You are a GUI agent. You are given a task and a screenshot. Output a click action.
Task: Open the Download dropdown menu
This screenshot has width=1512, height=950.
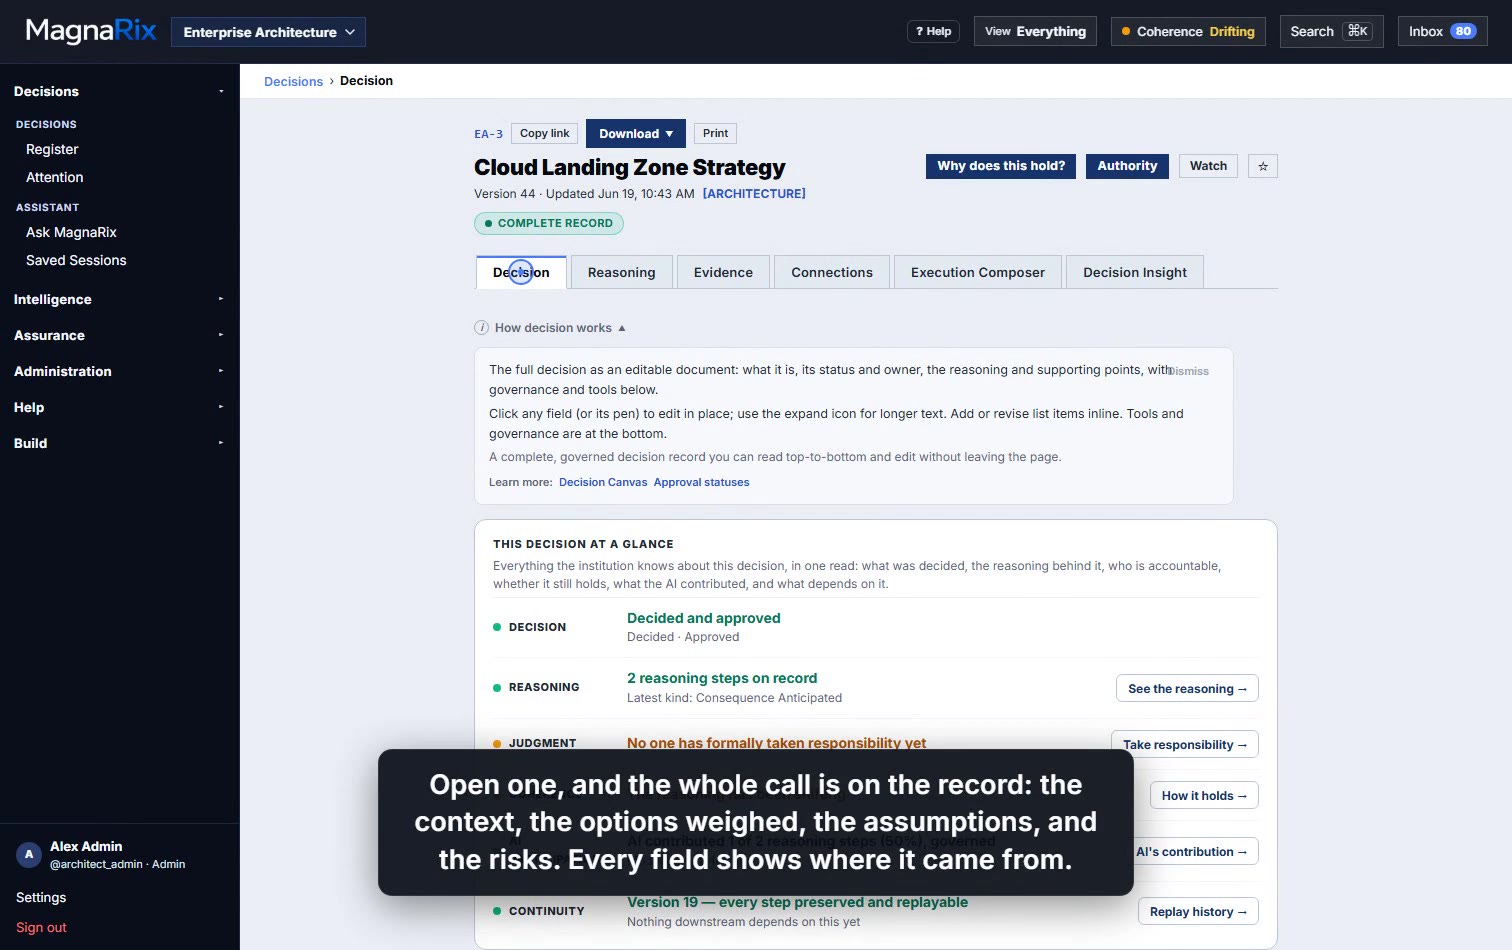[636, 133]
